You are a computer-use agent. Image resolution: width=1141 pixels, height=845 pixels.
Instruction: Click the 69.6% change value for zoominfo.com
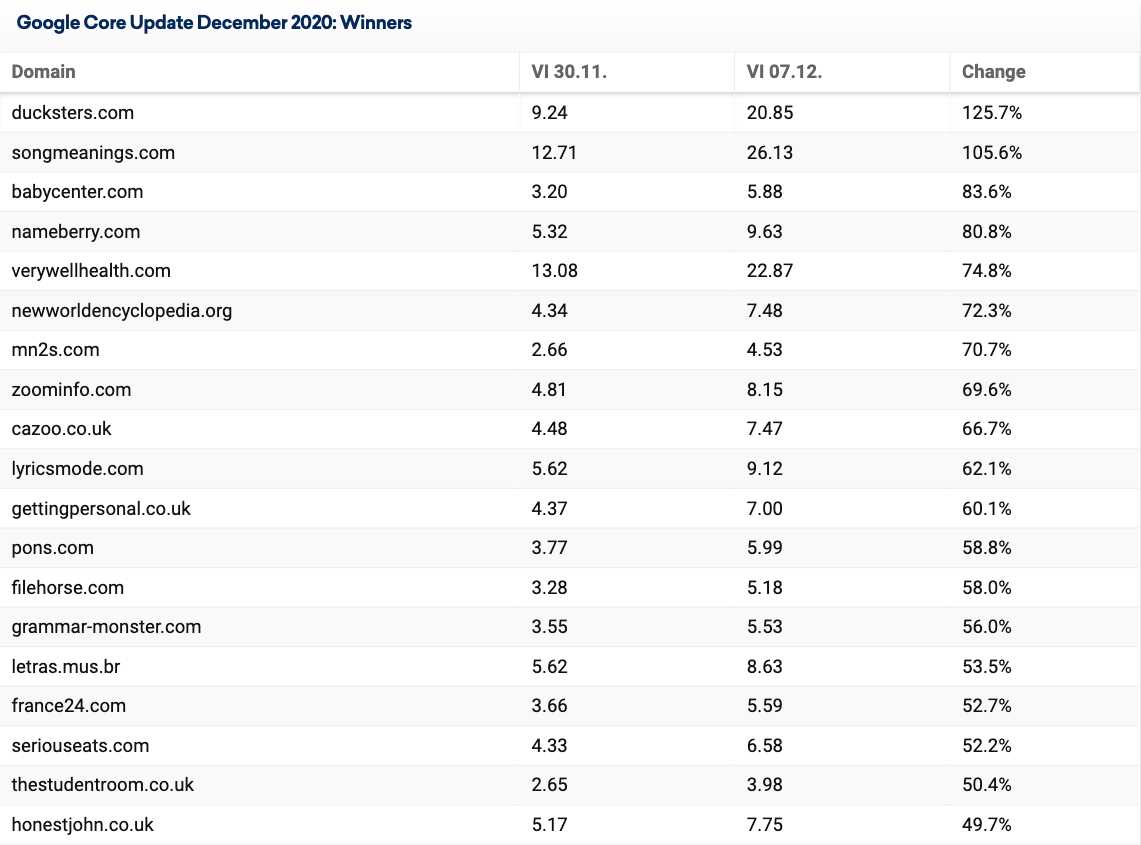click(x=987, y=389)
